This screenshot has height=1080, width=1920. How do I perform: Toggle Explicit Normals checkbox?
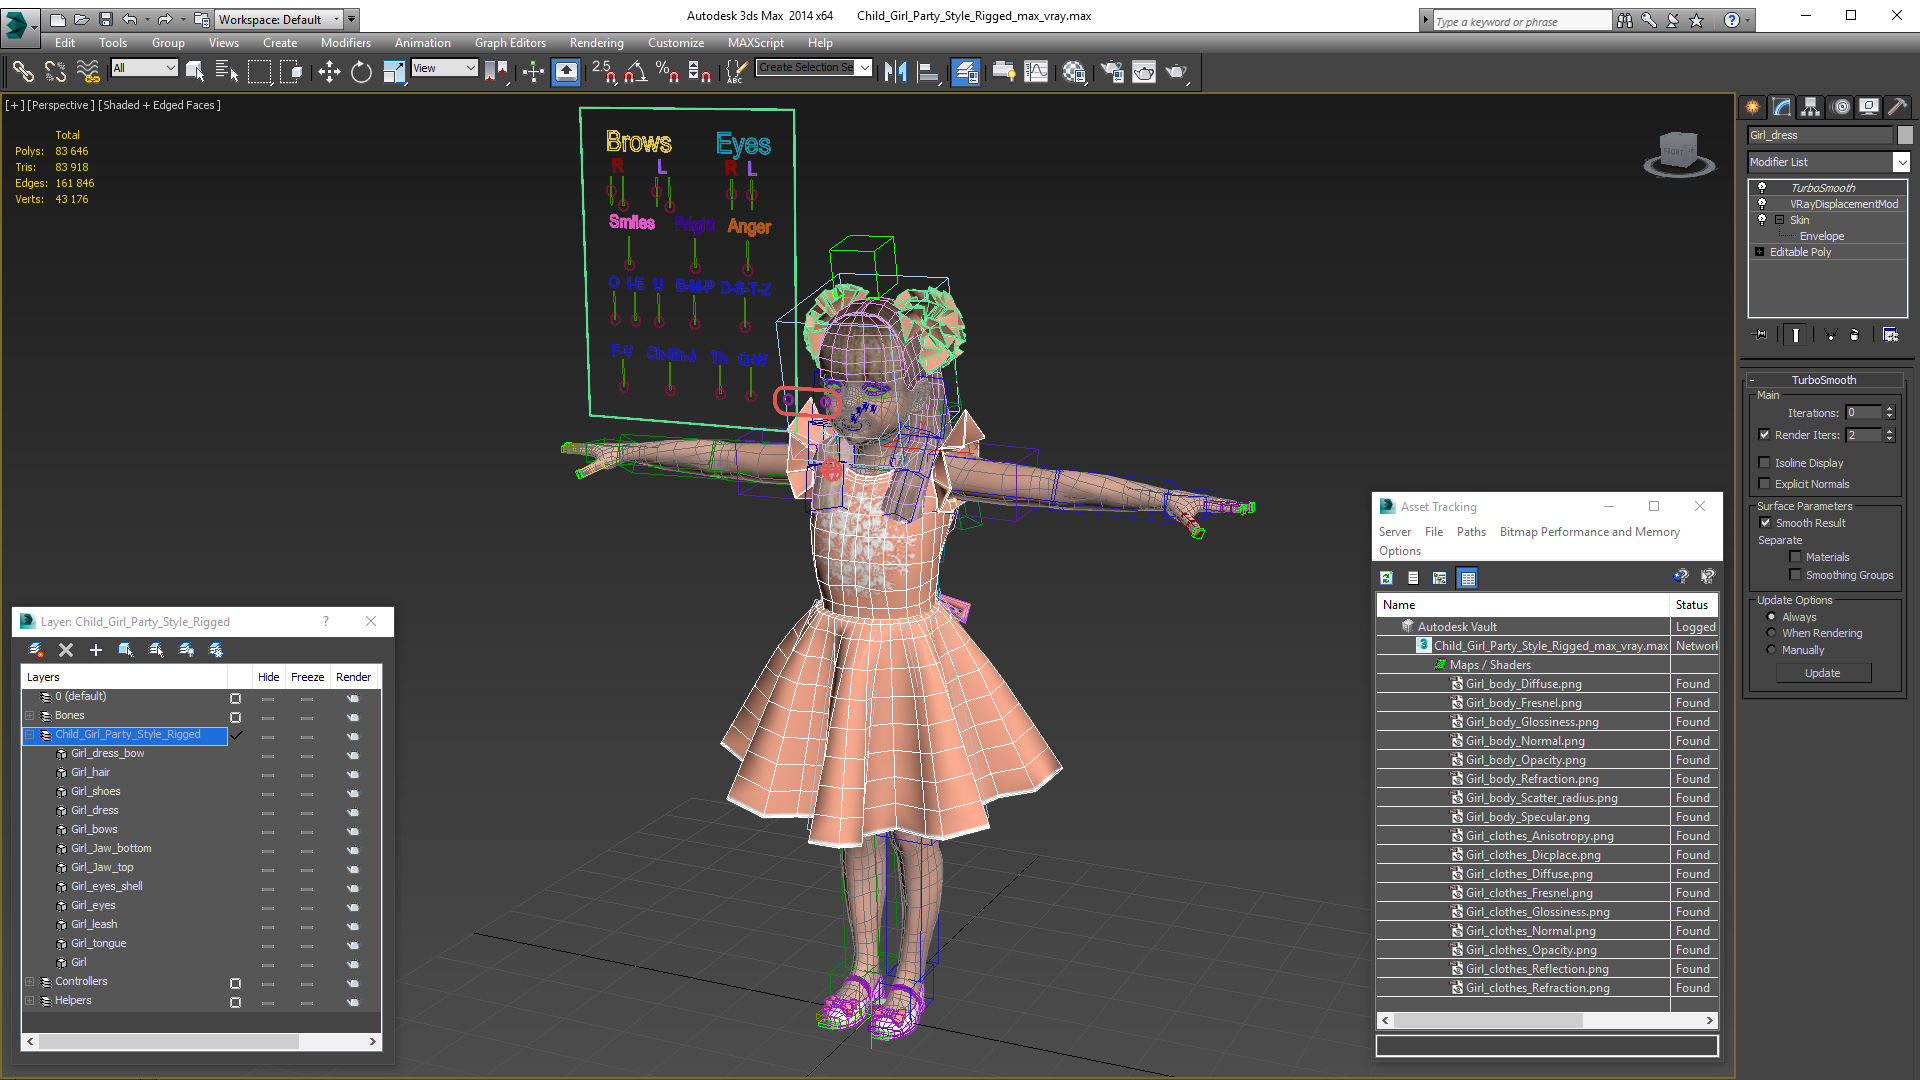[1765, 483]
